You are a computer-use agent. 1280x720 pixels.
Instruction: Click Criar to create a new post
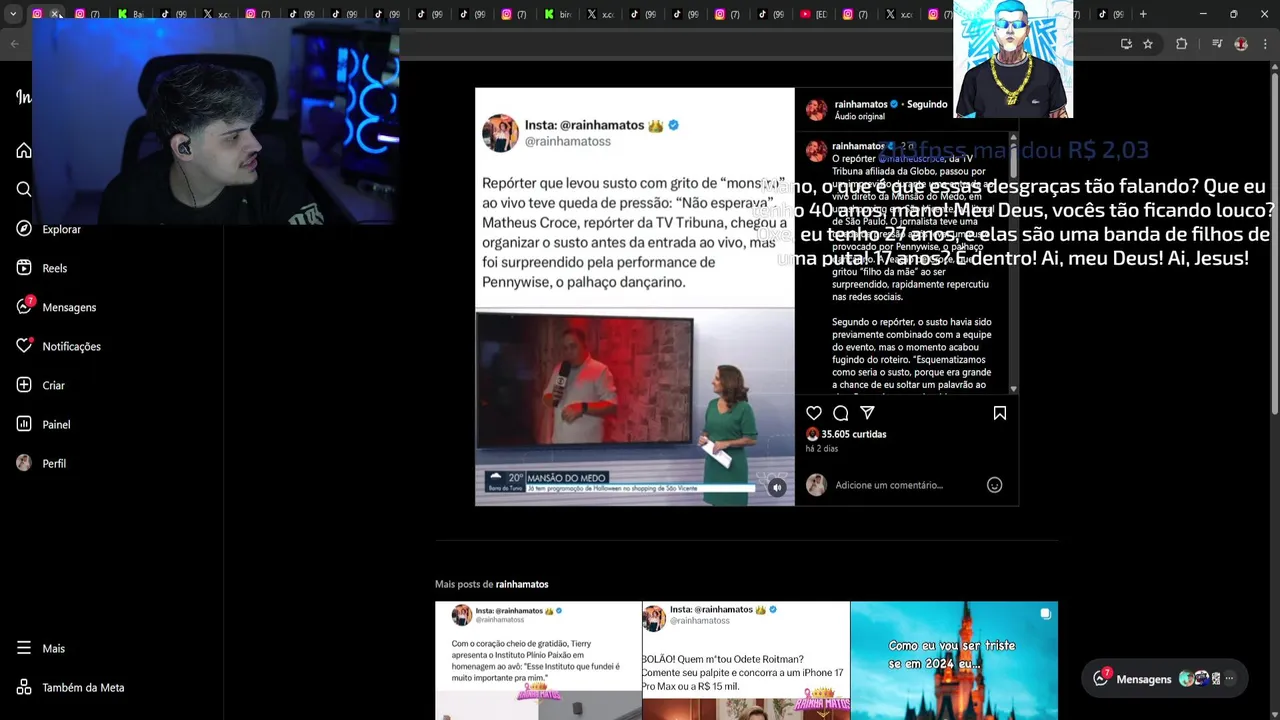pos(40,385)
